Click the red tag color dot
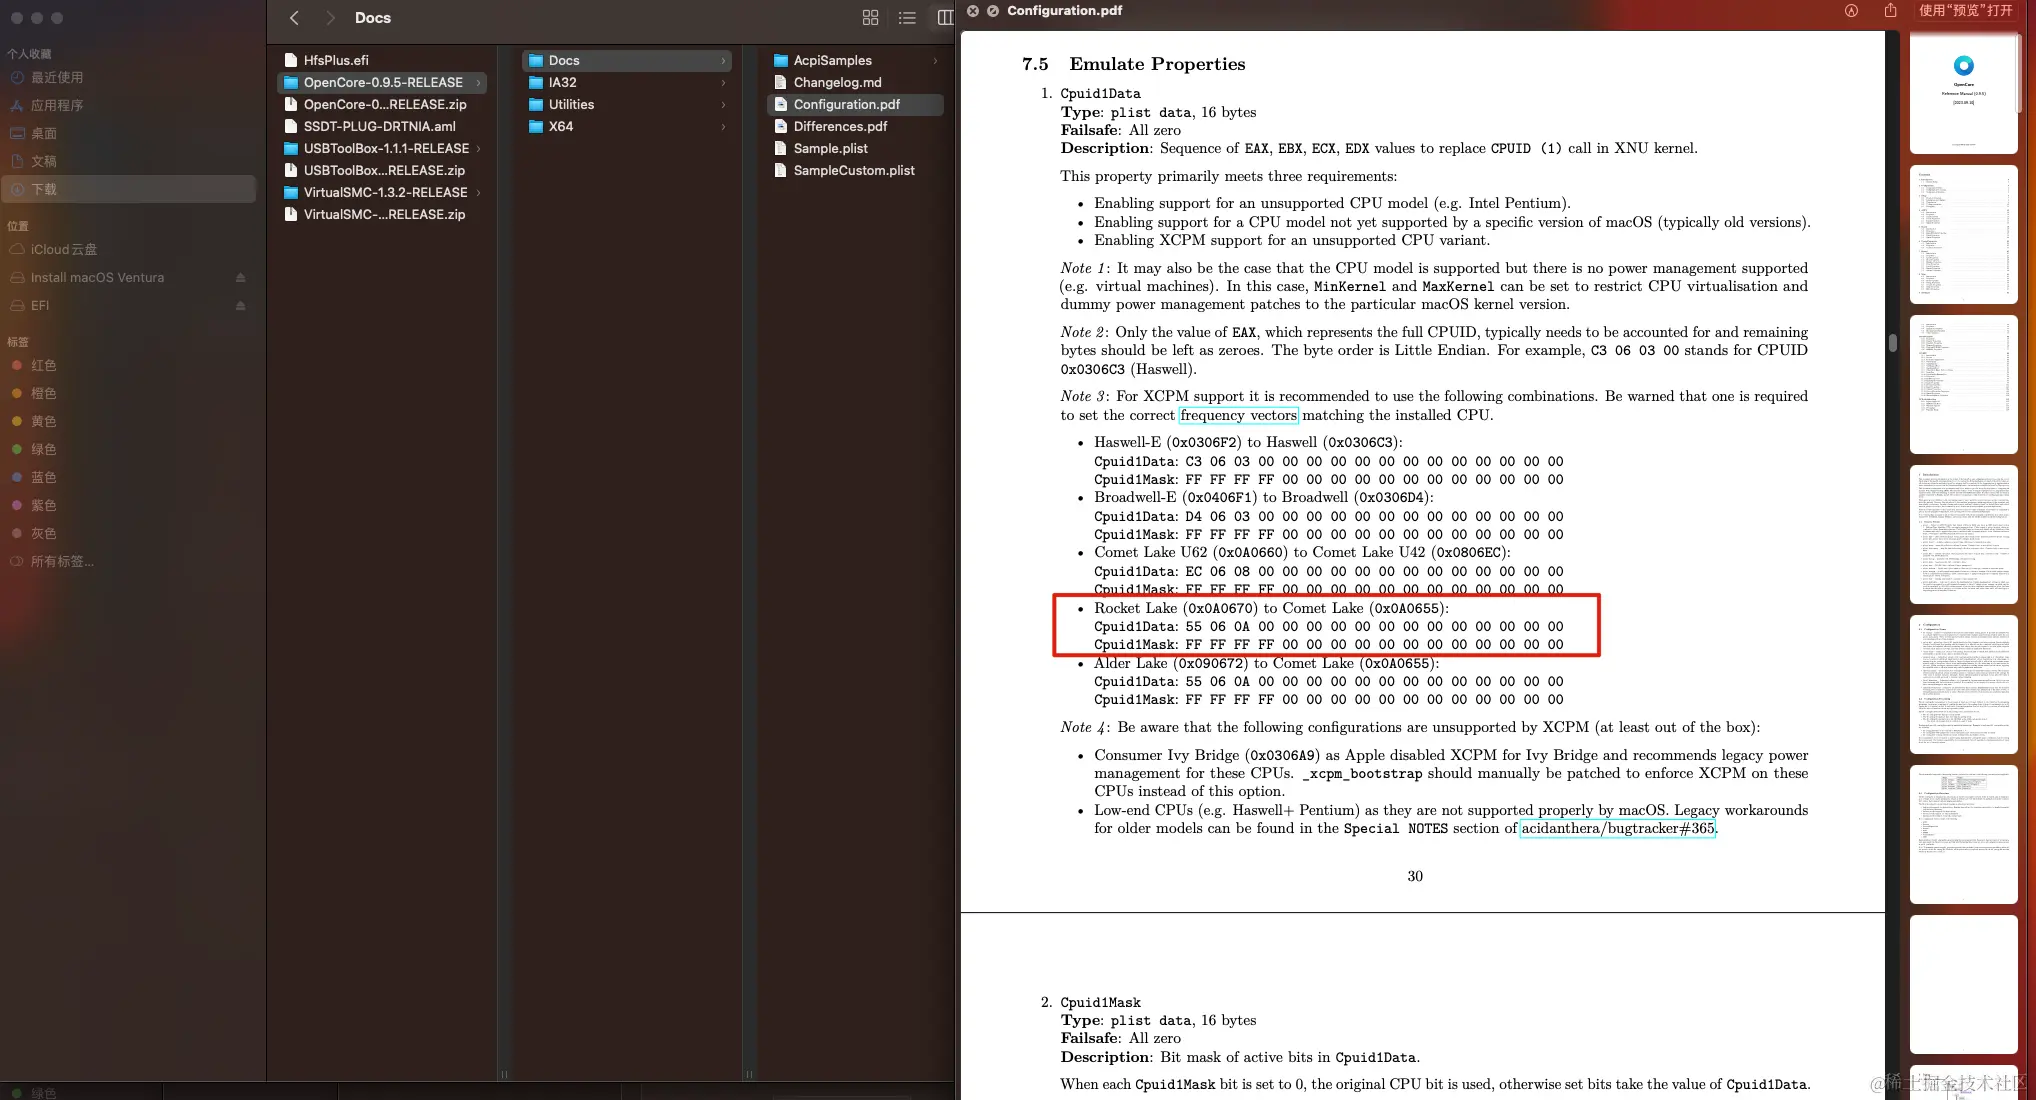 click(17, 366)
